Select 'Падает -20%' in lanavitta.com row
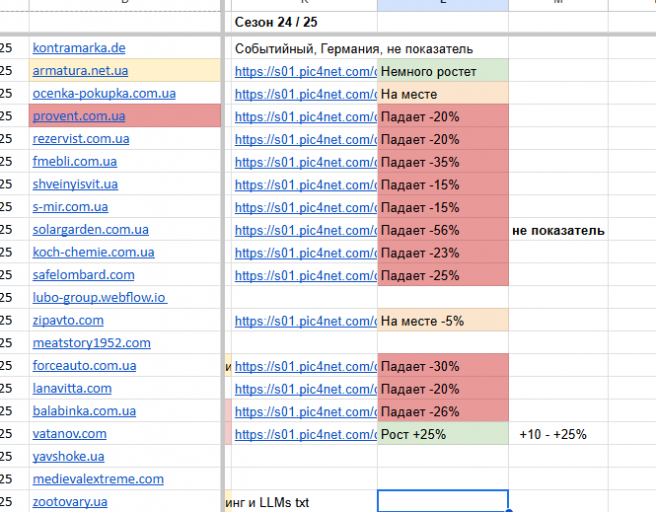Viewport: 656px width, 512px height. (x=443, y=388)
